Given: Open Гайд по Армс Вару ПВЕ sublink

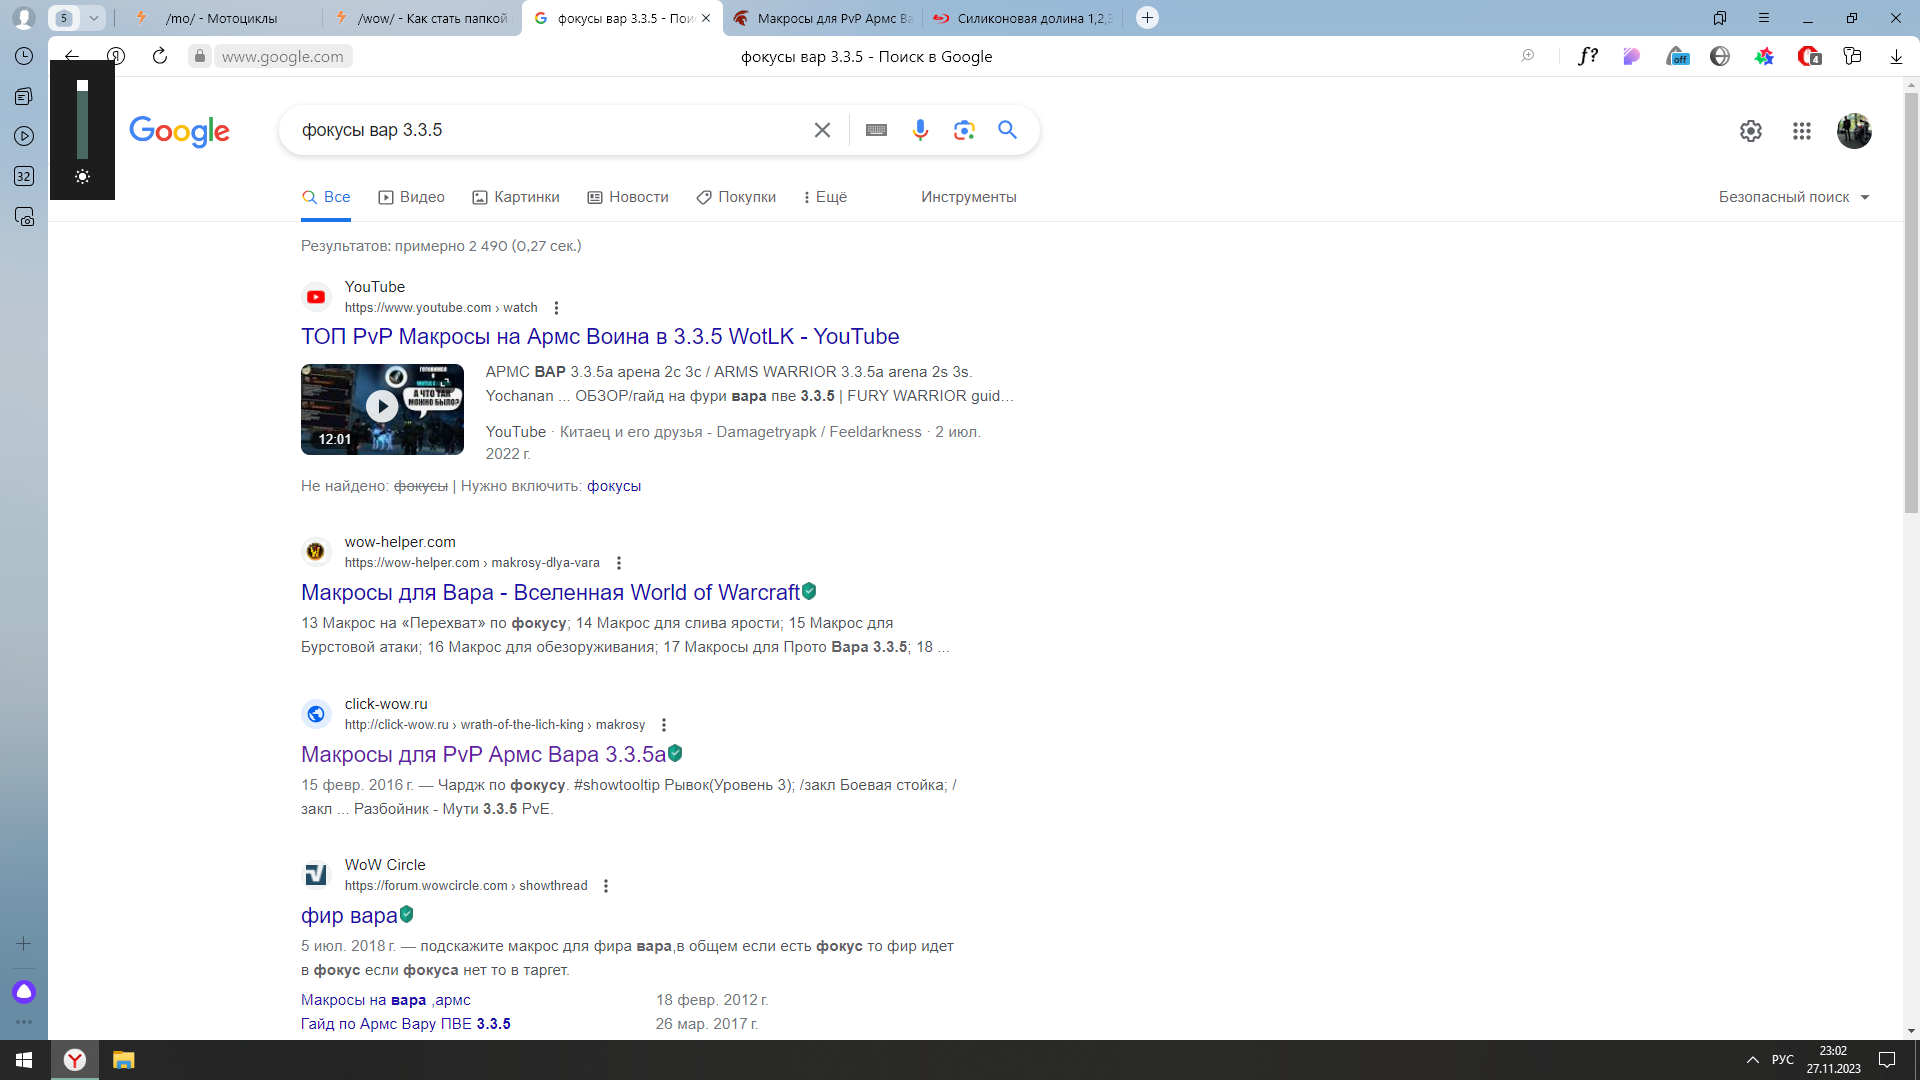Looking at the screenshot, I should pos(405,1024).
